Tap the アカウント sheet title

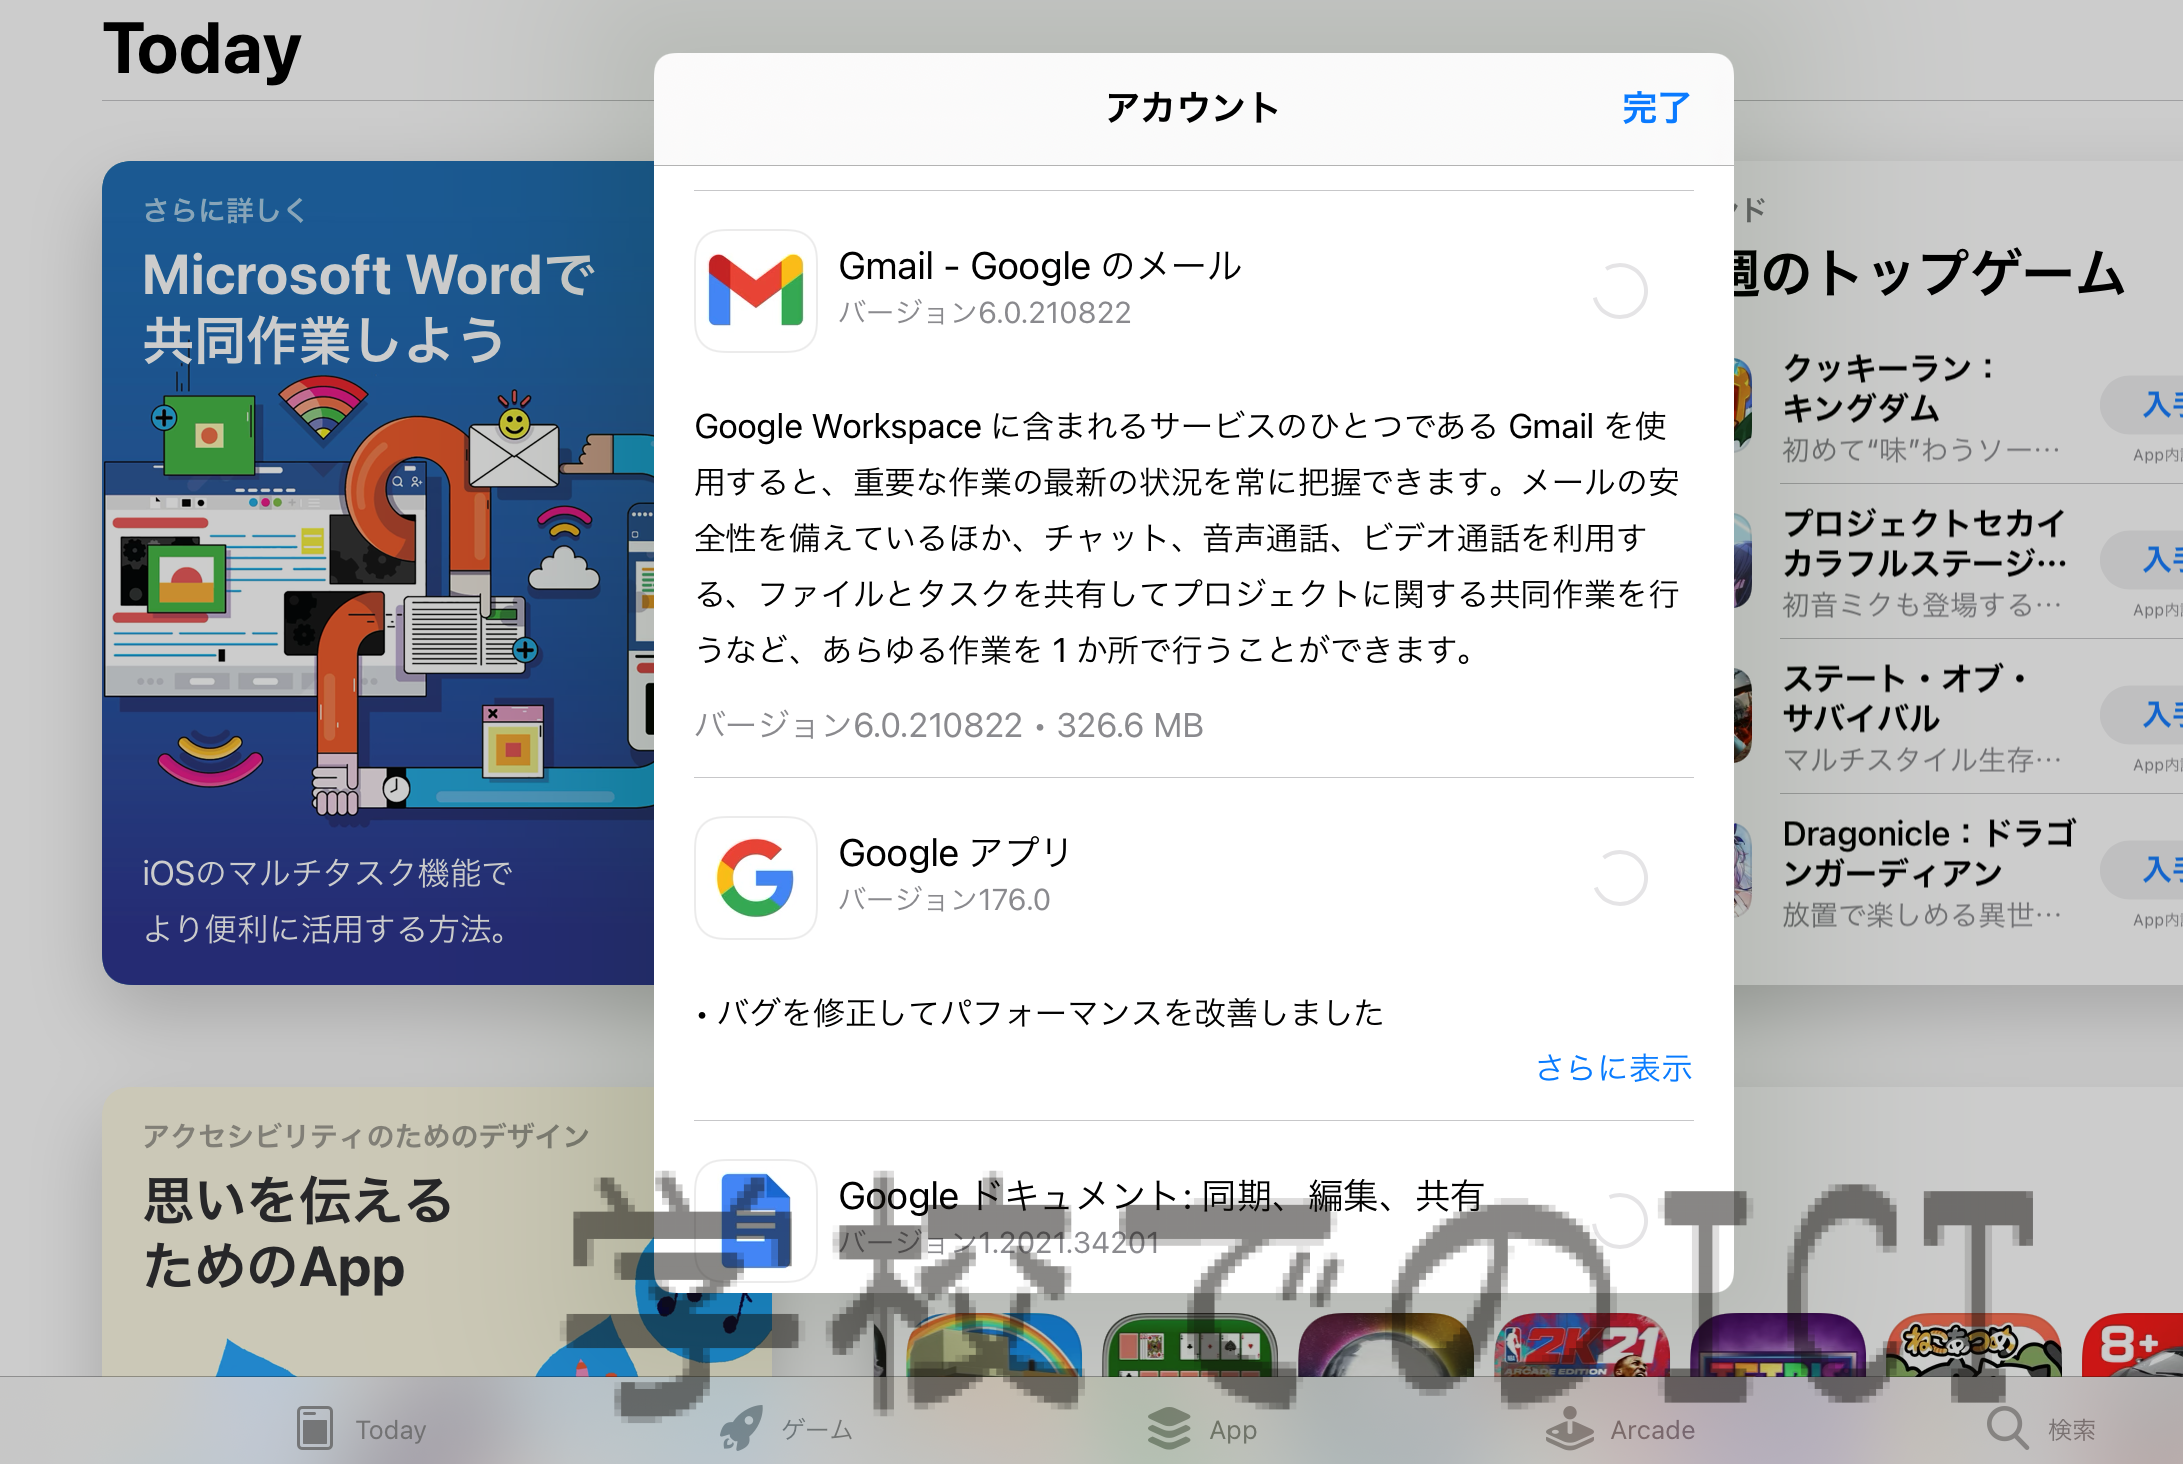1192,108
